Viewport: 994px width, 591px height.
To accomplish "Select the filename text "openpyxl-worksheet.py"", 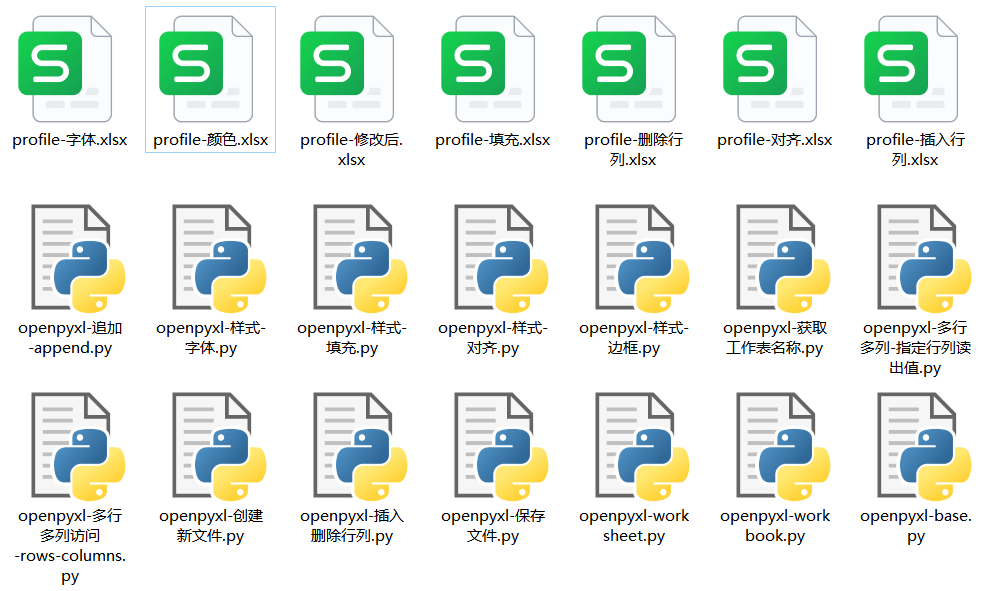I will coord(634,526).
